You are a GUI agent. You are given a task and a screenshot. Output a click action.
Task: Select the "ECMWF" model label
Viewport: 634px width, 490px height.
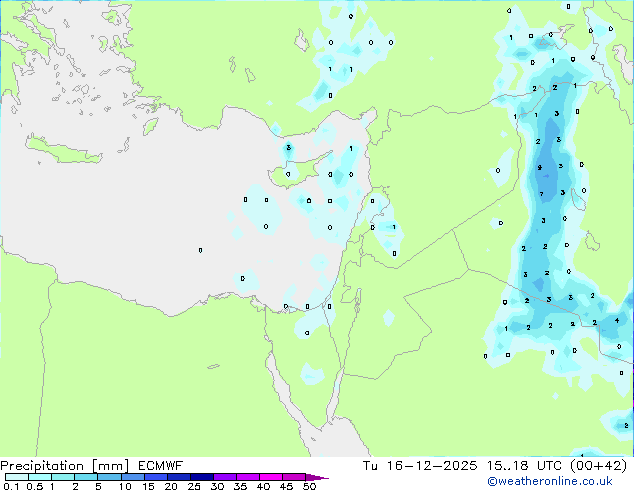161,466
